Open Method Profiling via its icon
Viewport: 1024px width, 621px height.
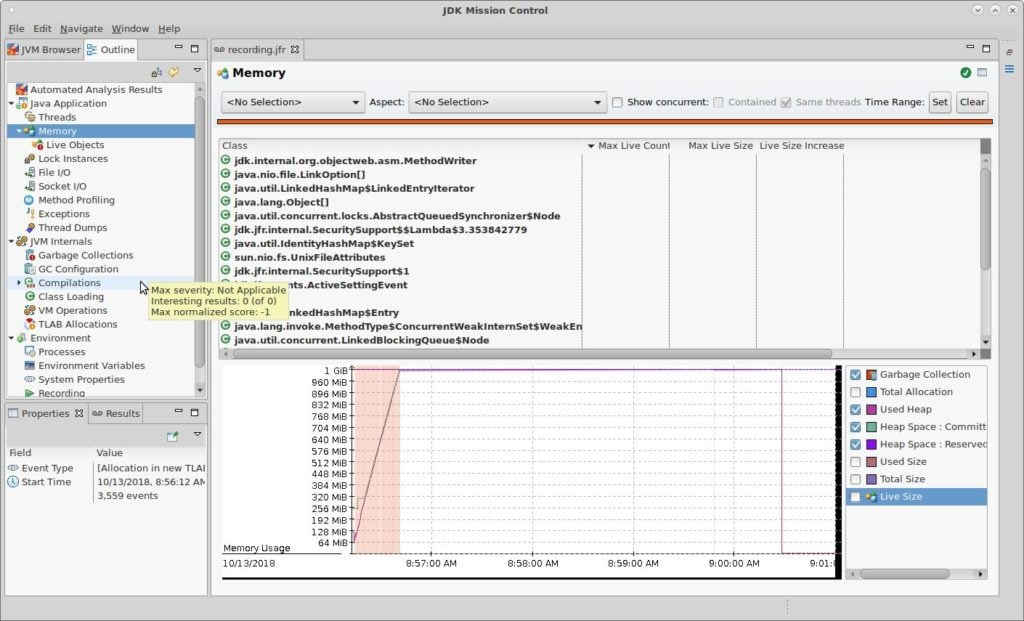pyautogui.click(x=29, y=200)
